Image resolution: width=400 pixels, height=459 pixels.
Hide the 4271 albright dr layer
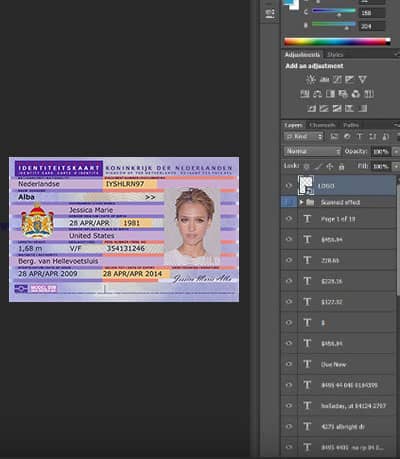click(289, 426)
